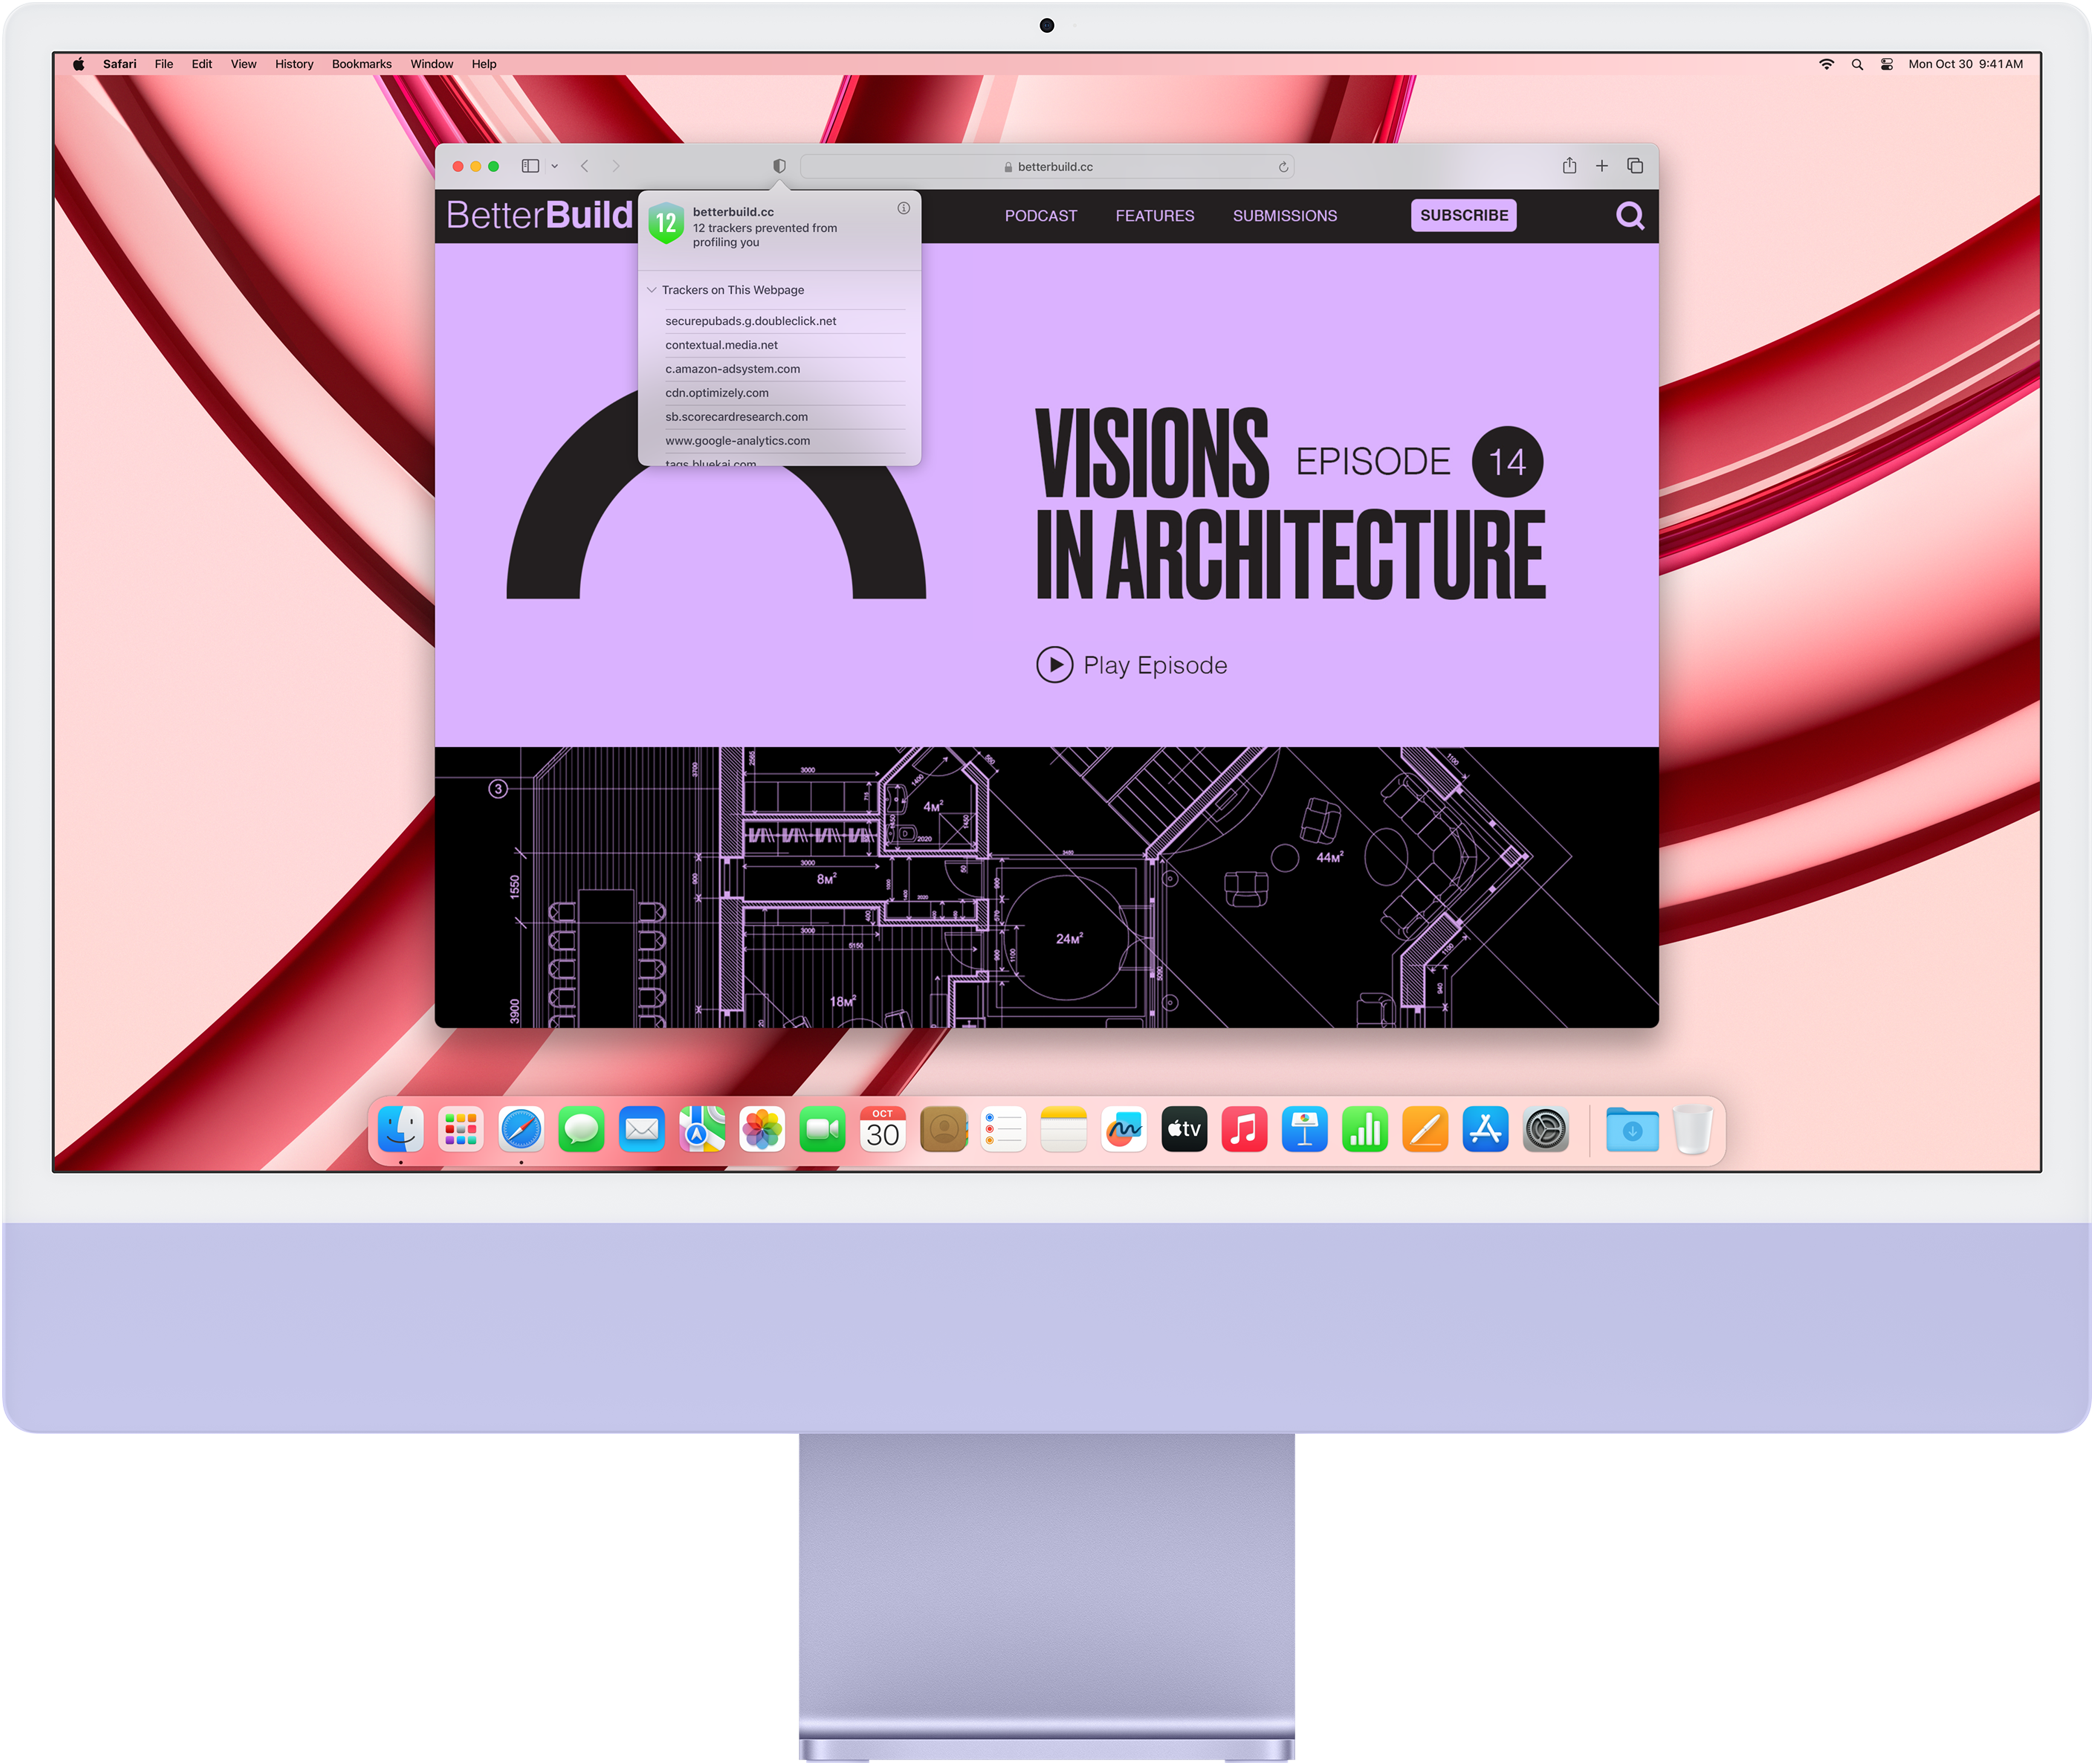The height and width of the screenshot is (1764, 2096).
Task: Click the architectural floor plan image
Action: click(1047, 888)
